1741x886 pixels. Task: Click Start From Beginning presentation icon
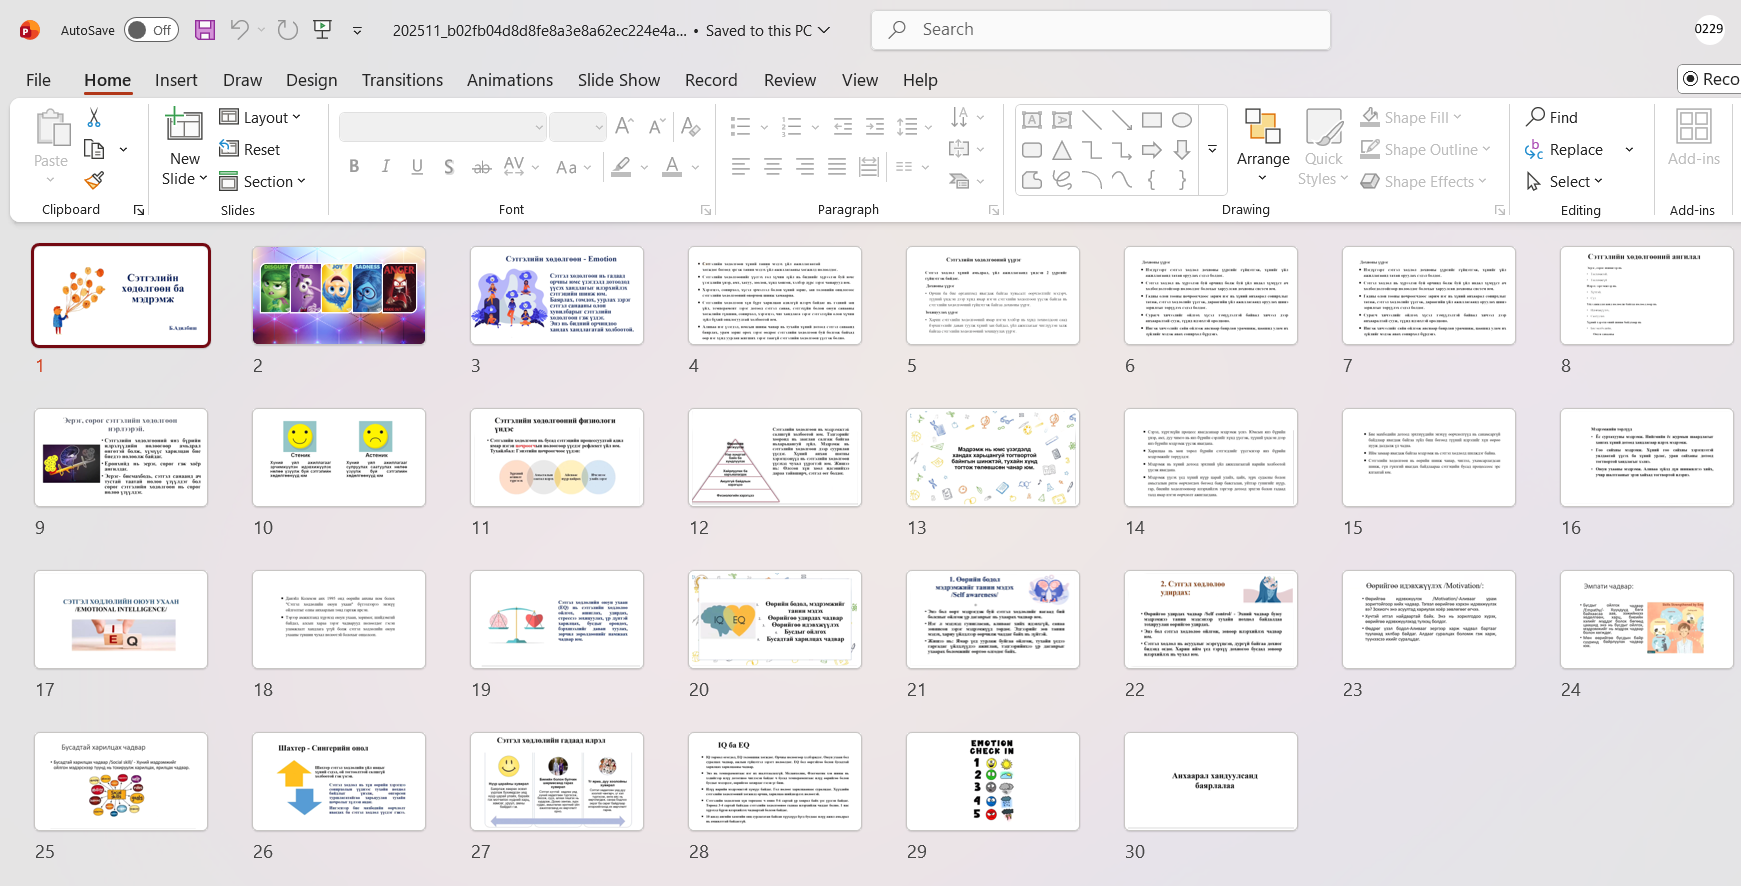[x=322, y=30]
